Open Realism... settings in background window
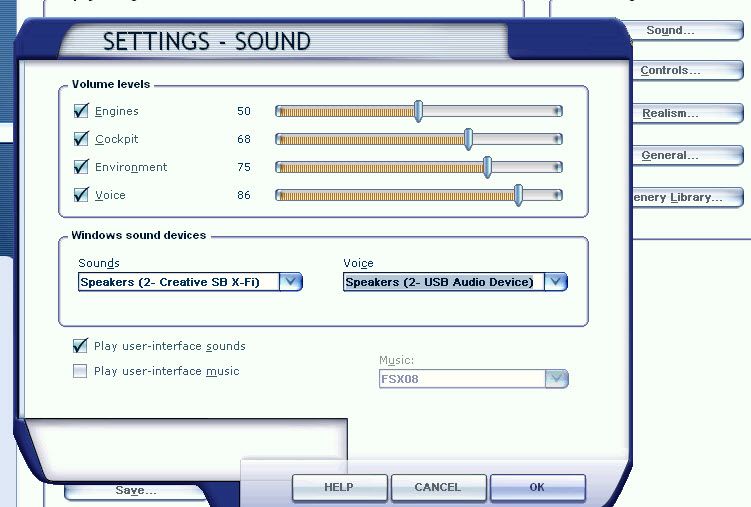 pos(688,113)
